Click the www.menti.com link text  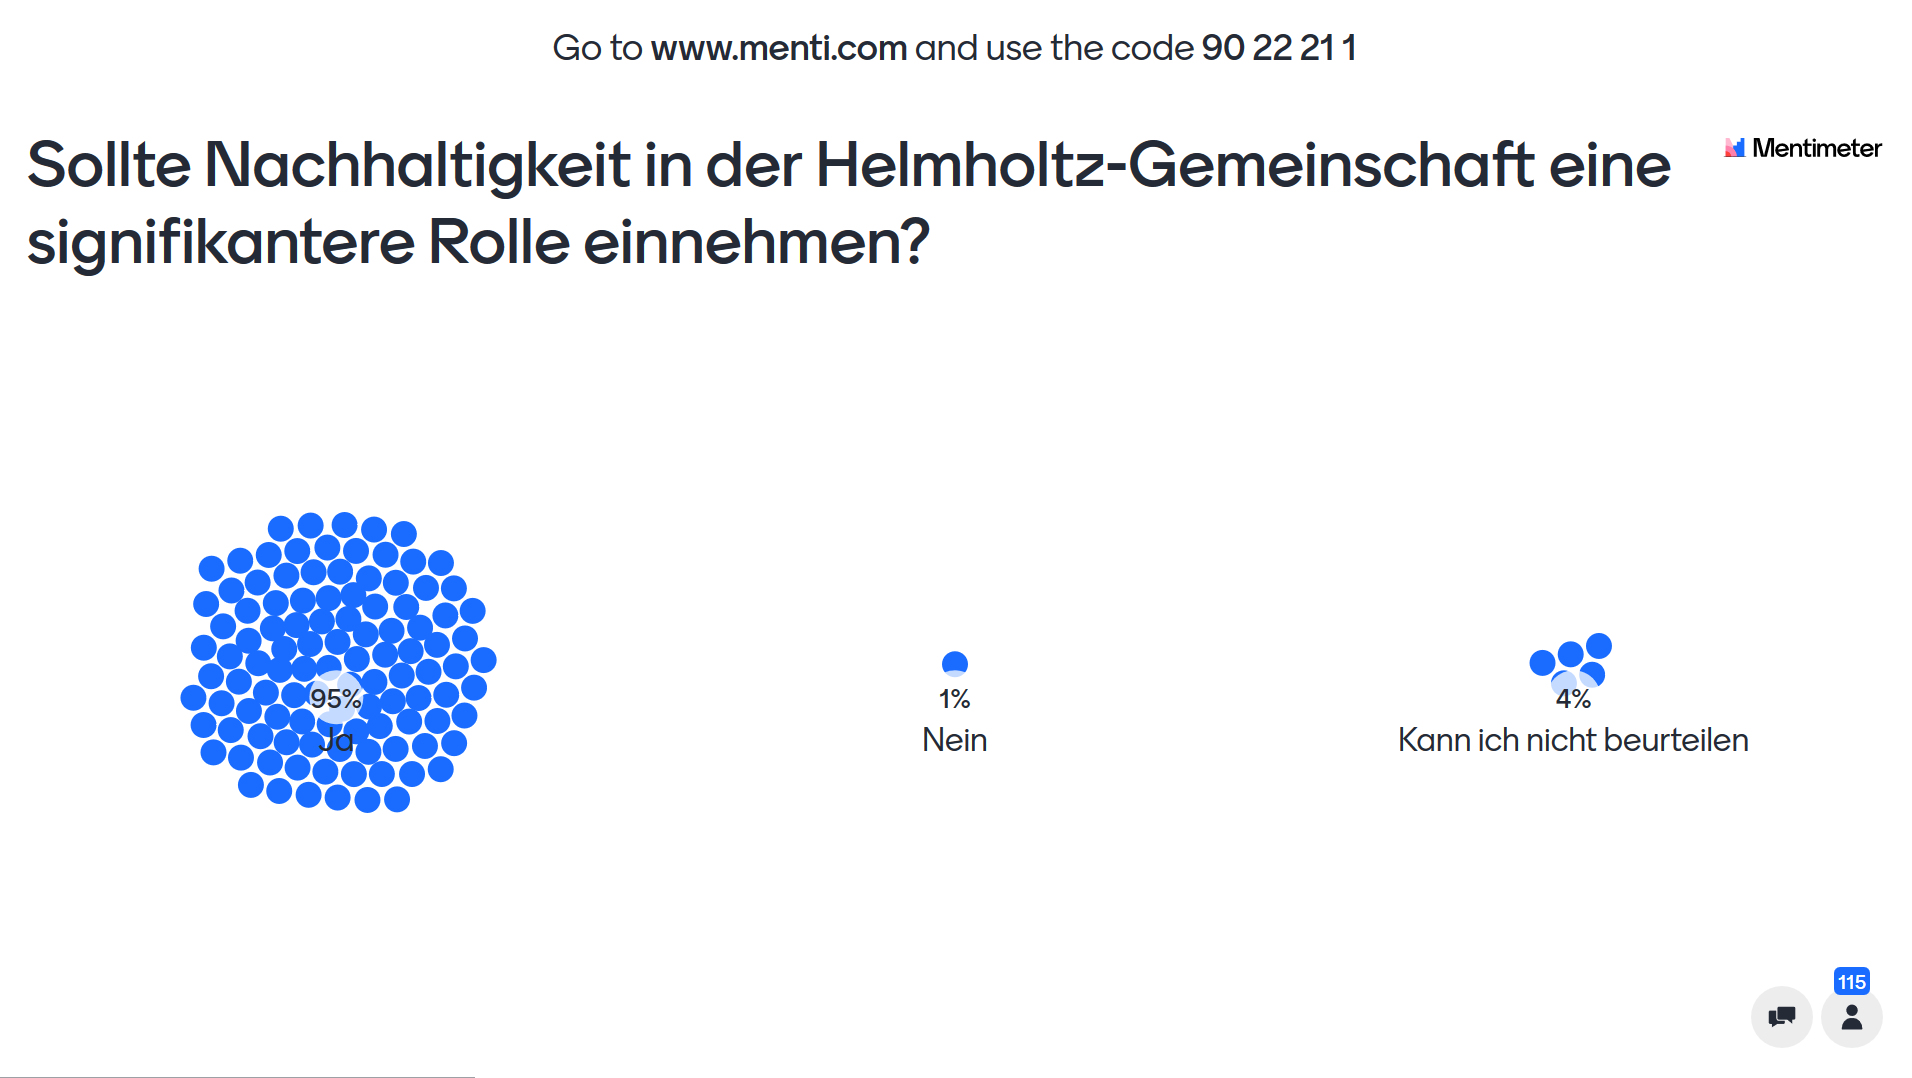(778, 48)
